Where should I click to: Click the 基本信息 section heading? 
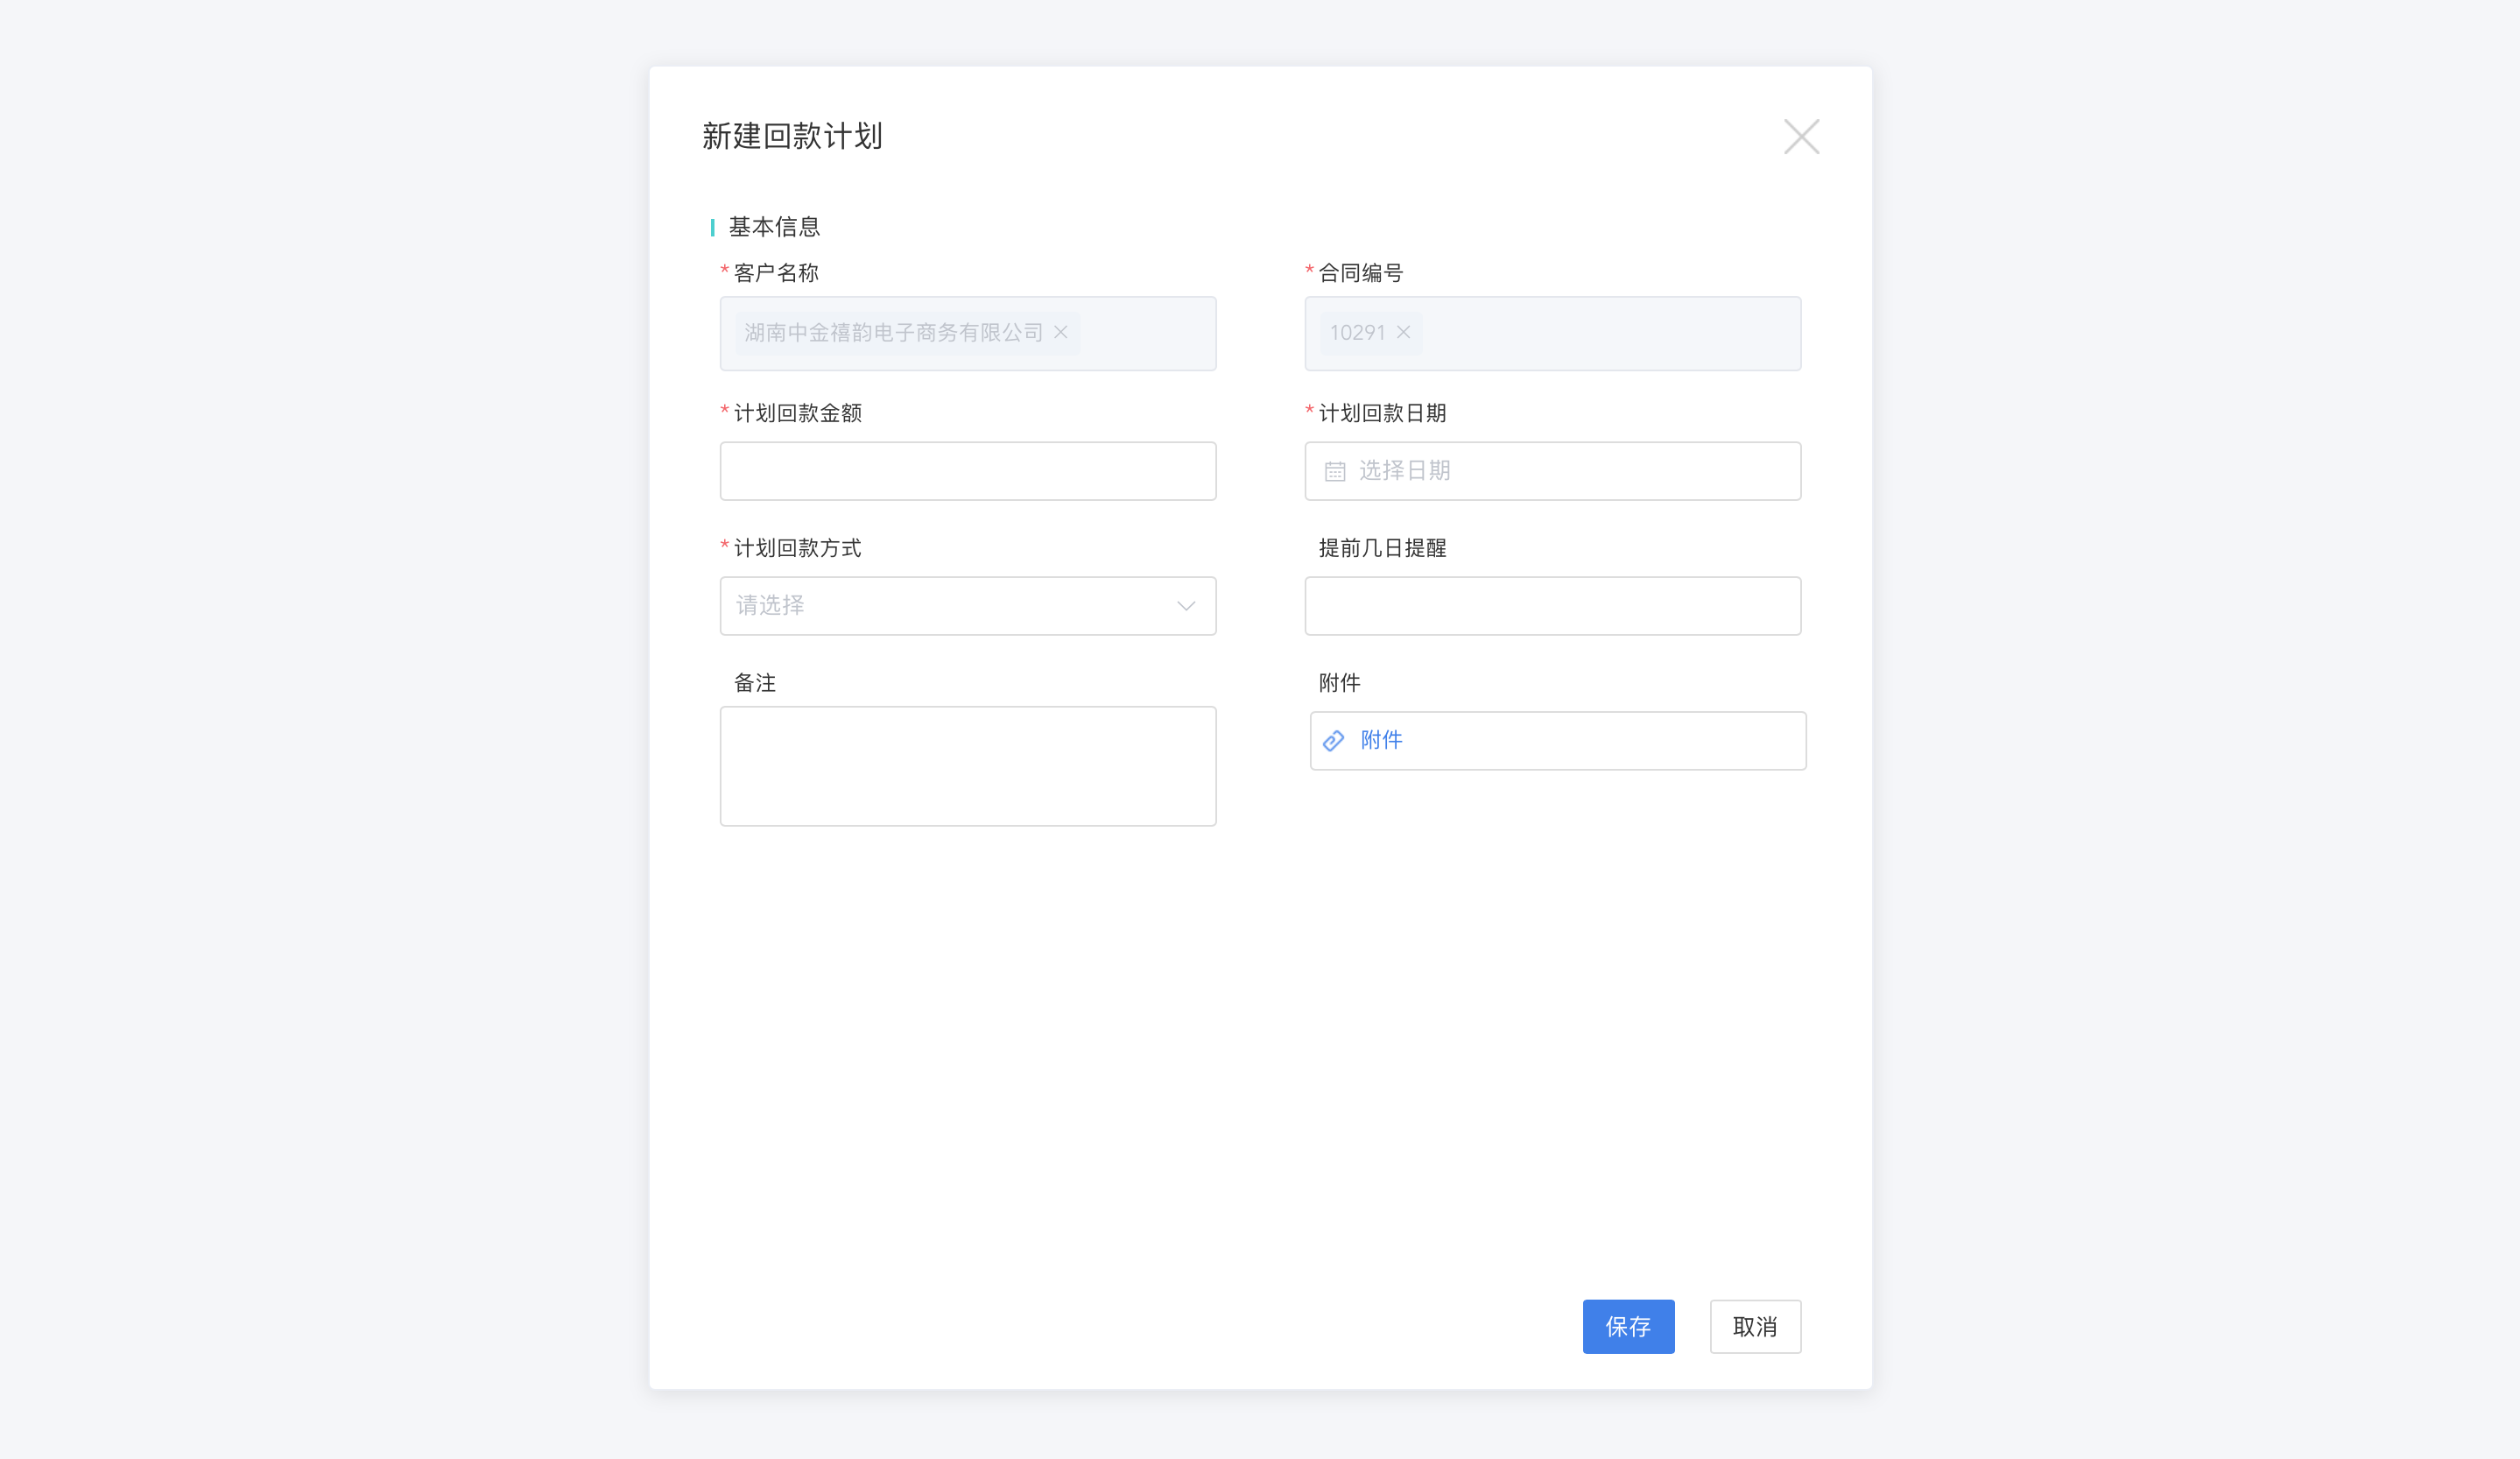[774, 227]
